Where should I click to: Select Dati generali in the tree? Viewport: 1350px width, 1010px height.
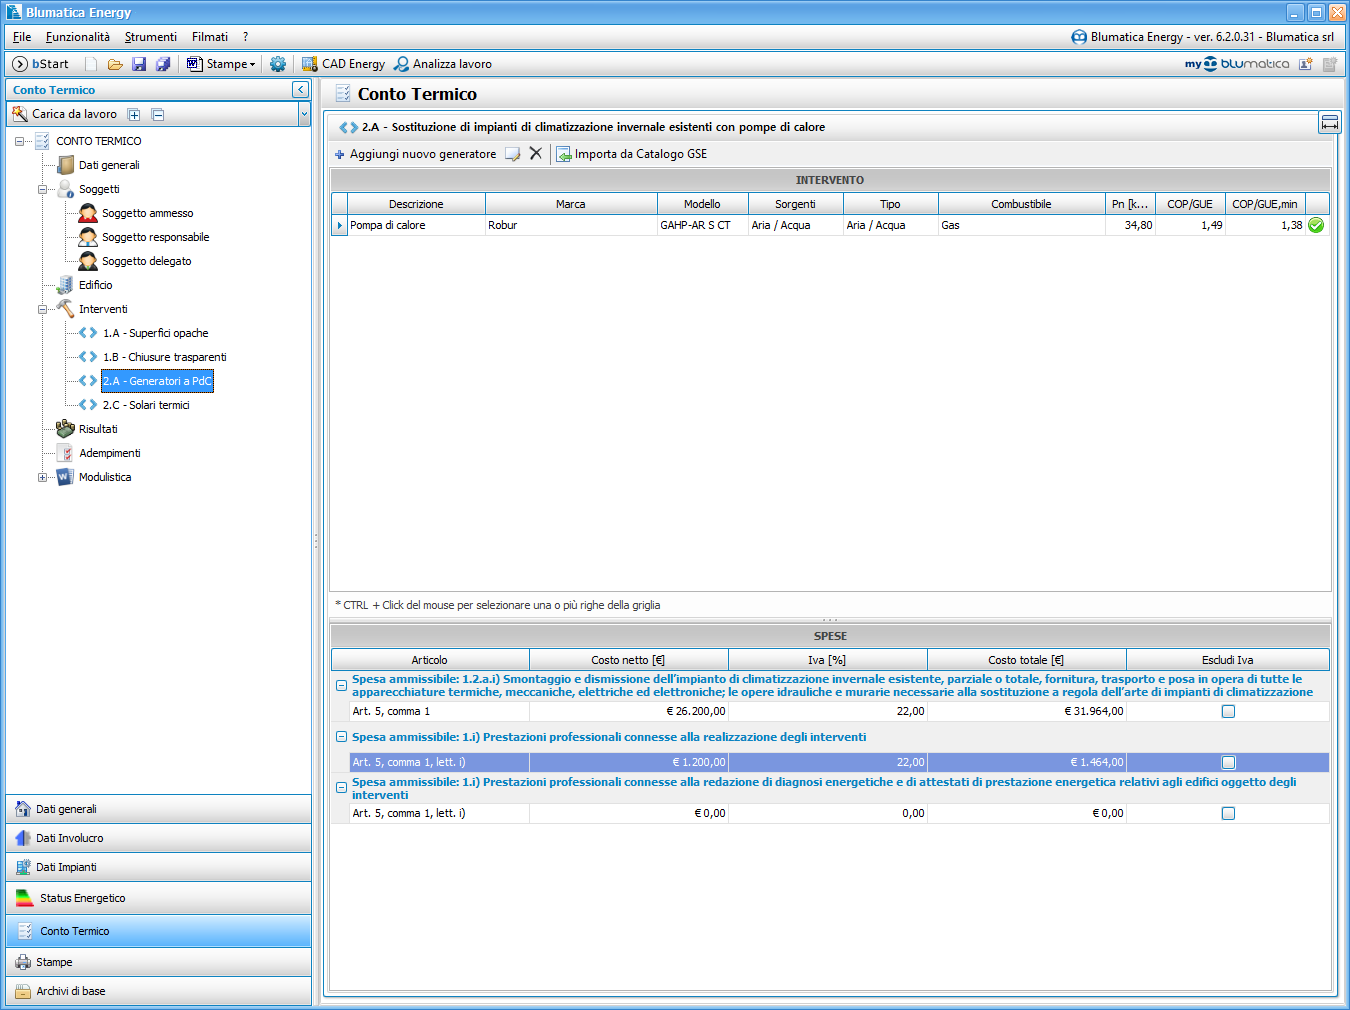[x=109, y=165]
